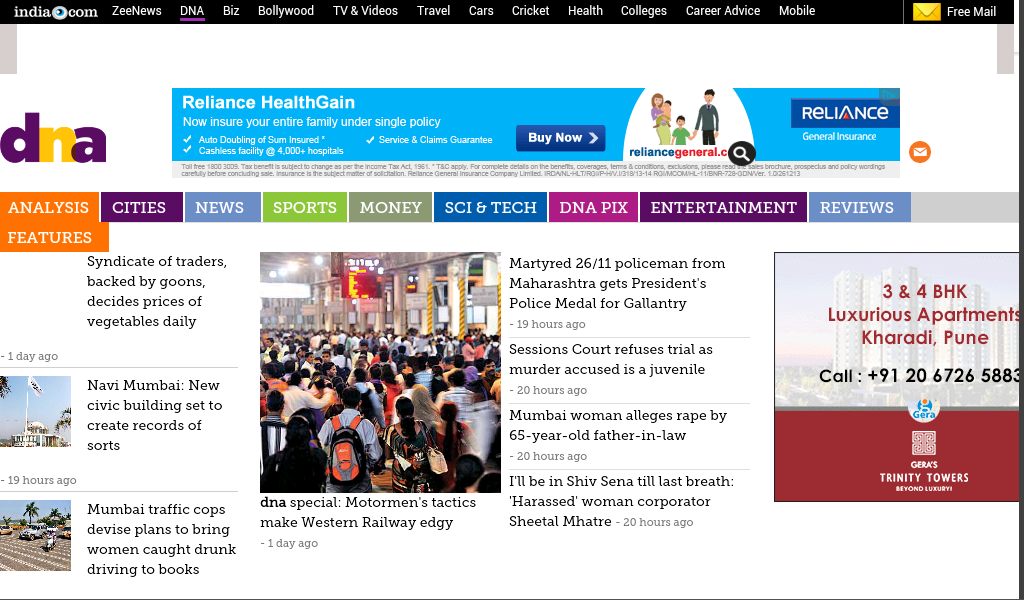Open ZeeNews in top bar
The width and height of the screenshot is (1024, 600).
(x=136, y=10)
